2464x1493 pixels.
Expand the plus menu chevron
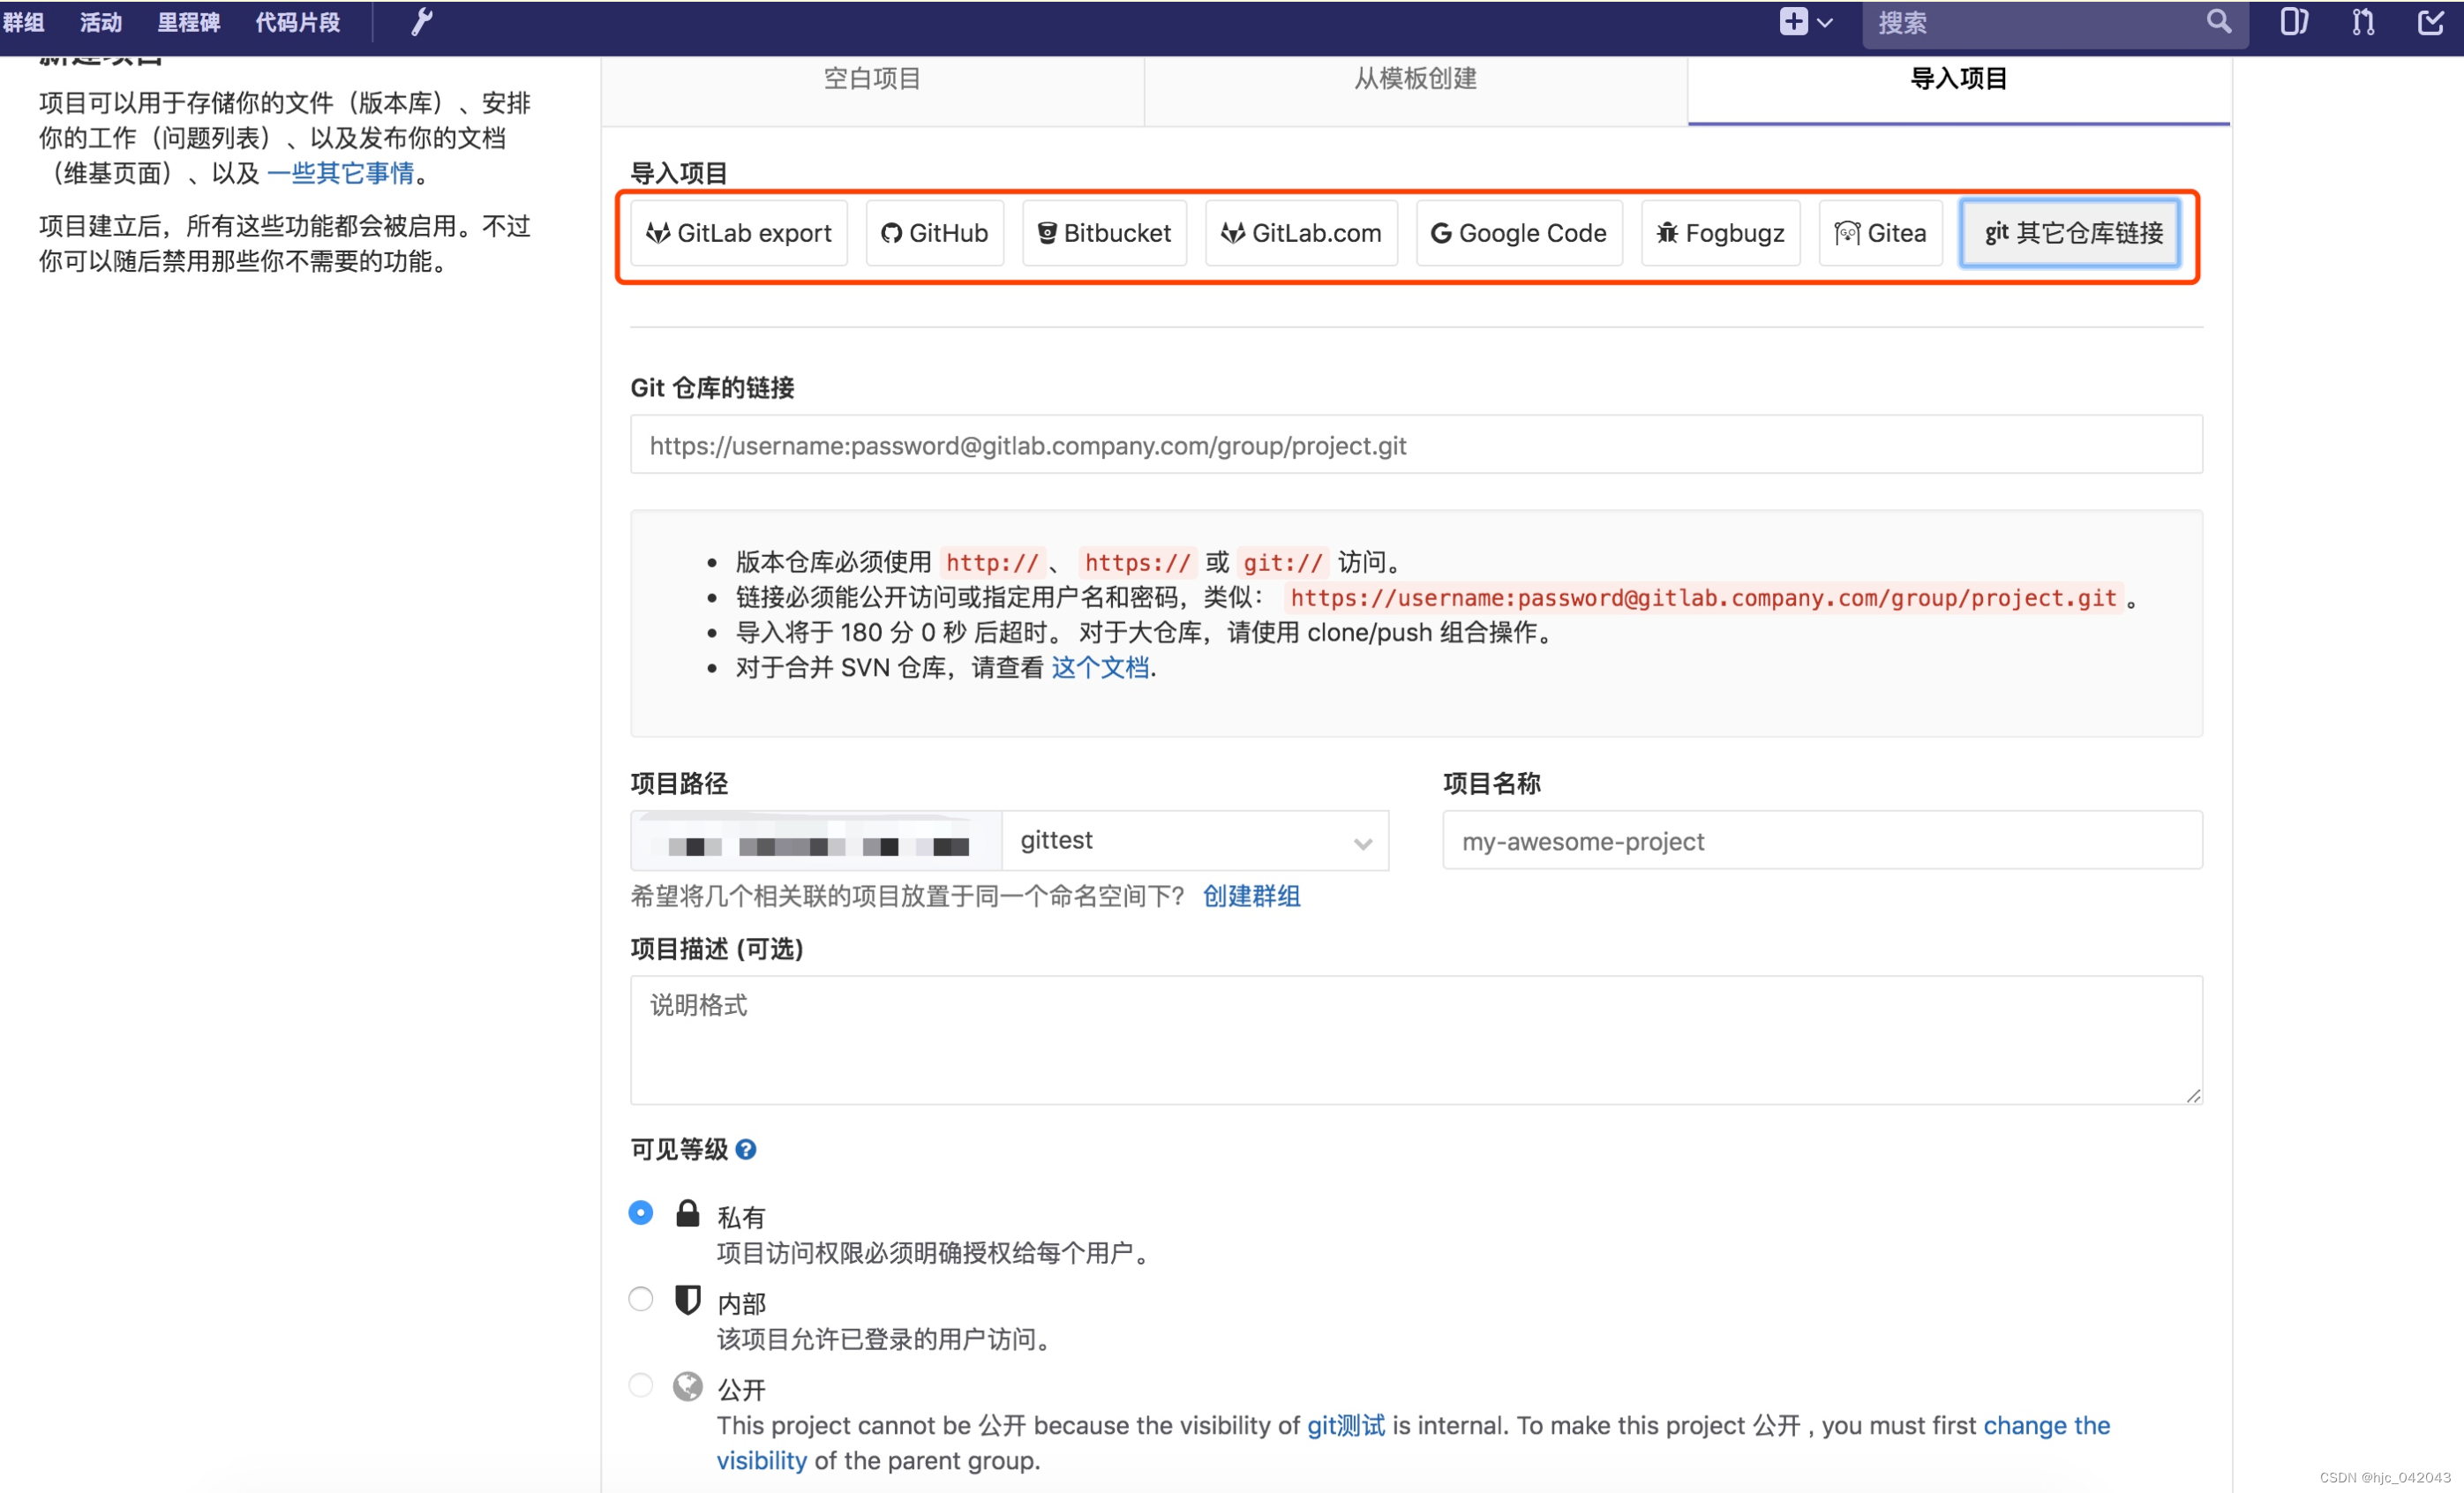pos(1825,22)
